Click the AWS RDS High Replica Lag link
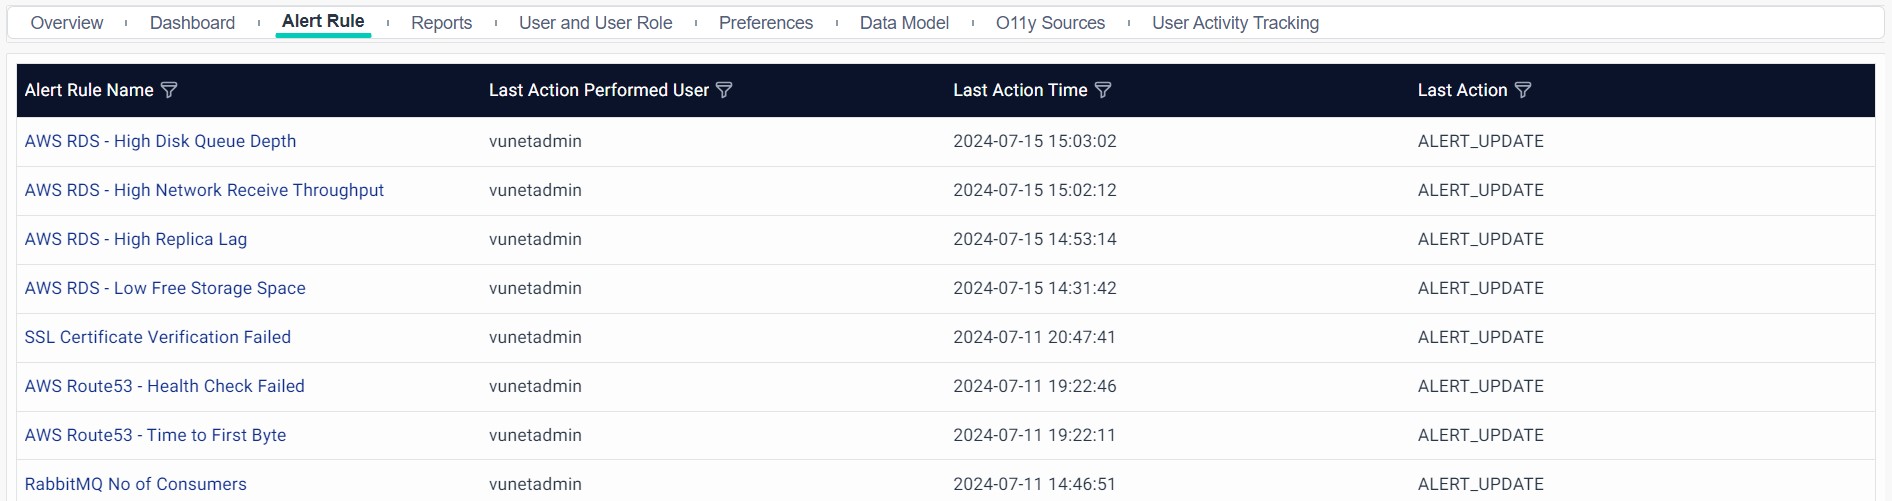This screenshot has height=501, width=1892. 136,239
